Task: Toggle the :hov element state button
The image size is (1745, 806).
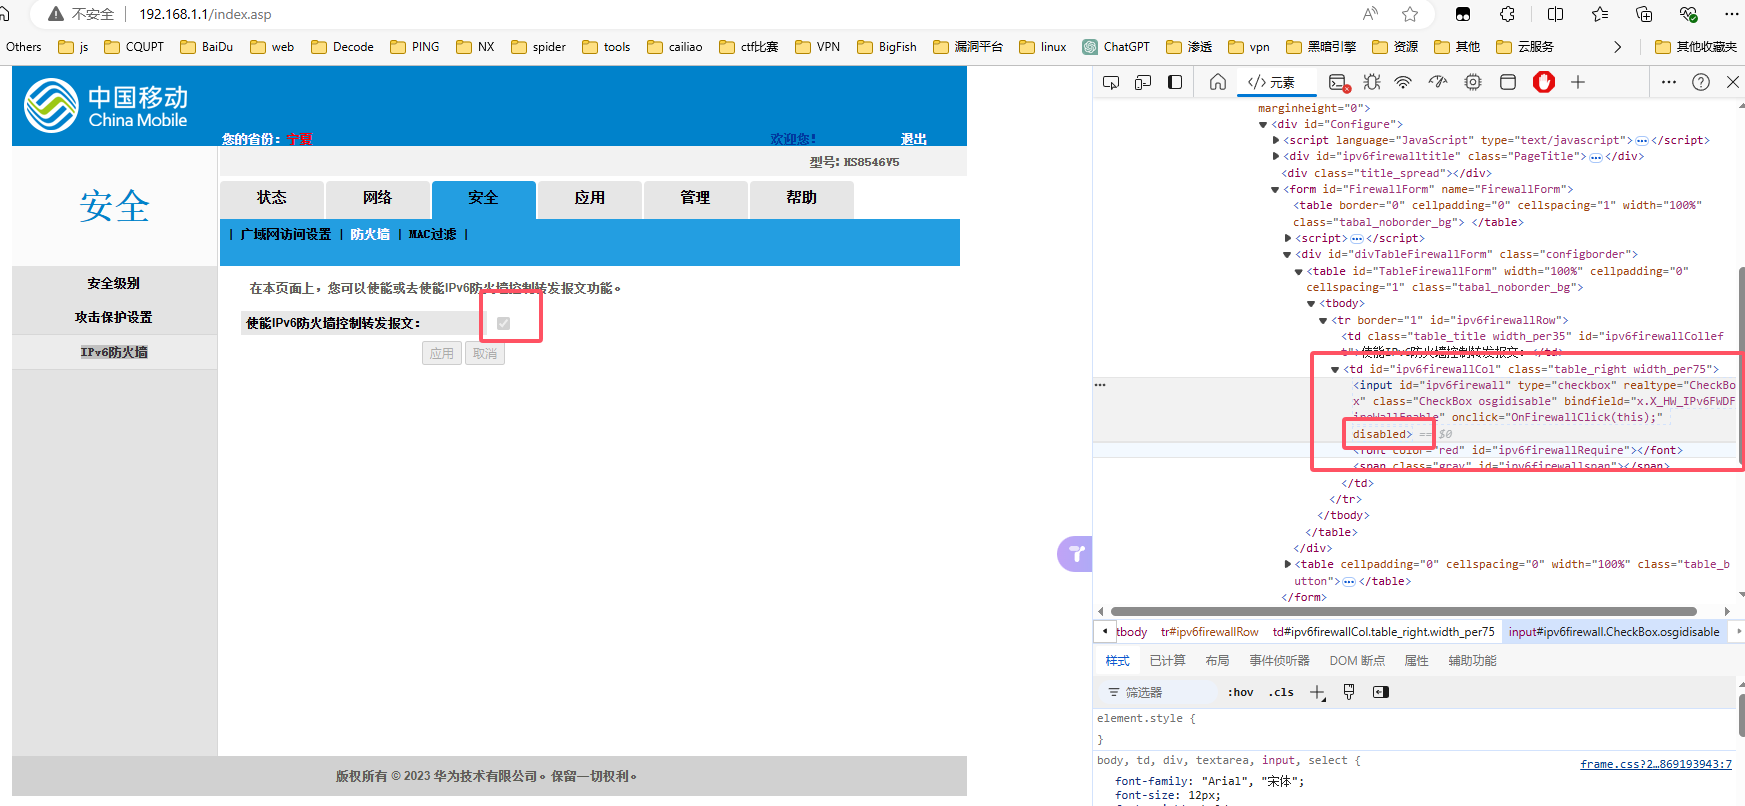Action: [x=1240, y=692]
